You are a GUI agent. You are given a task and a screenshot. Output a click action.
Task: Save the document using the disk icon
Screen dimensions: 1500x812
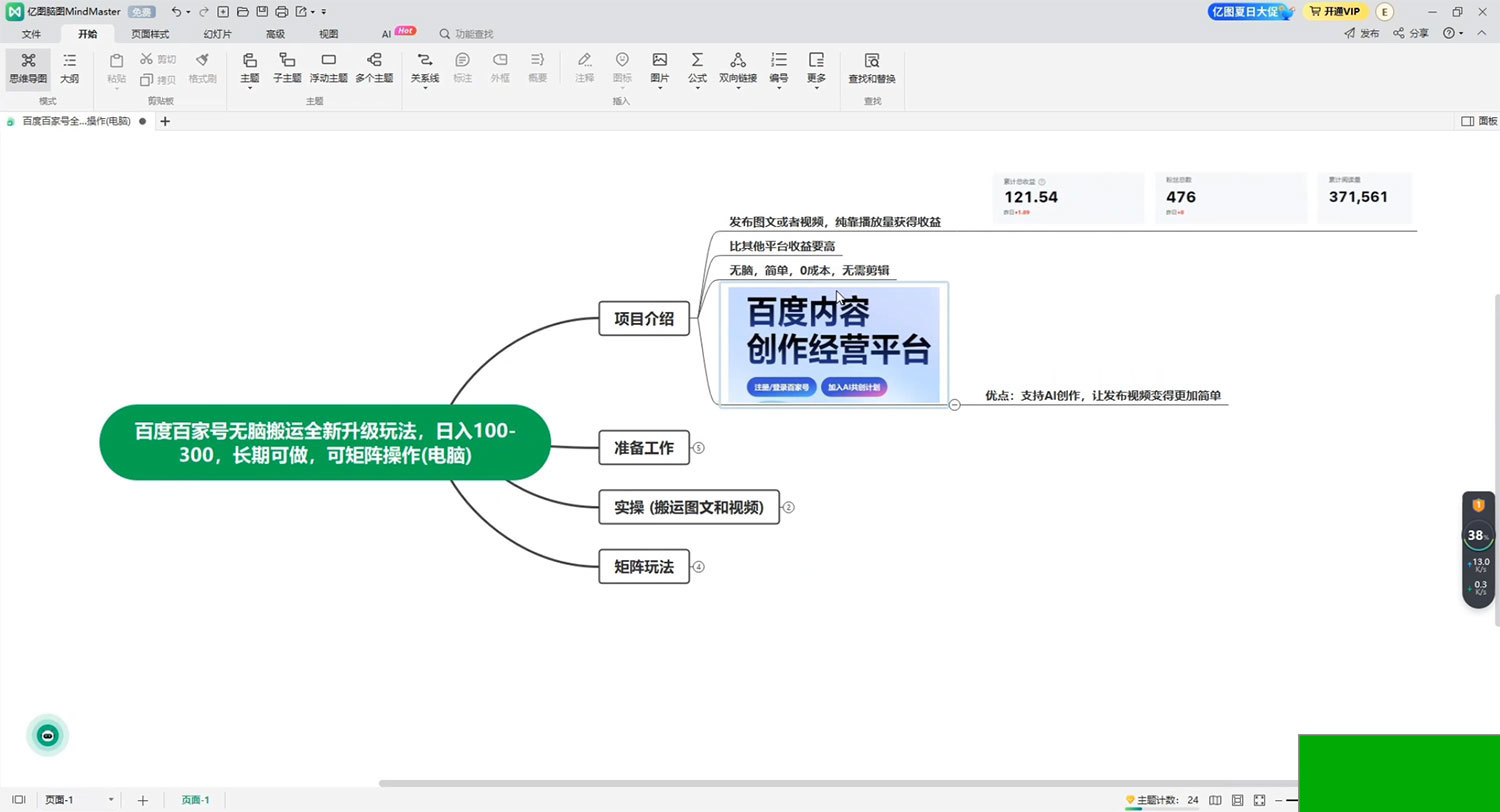coord(261,11)
